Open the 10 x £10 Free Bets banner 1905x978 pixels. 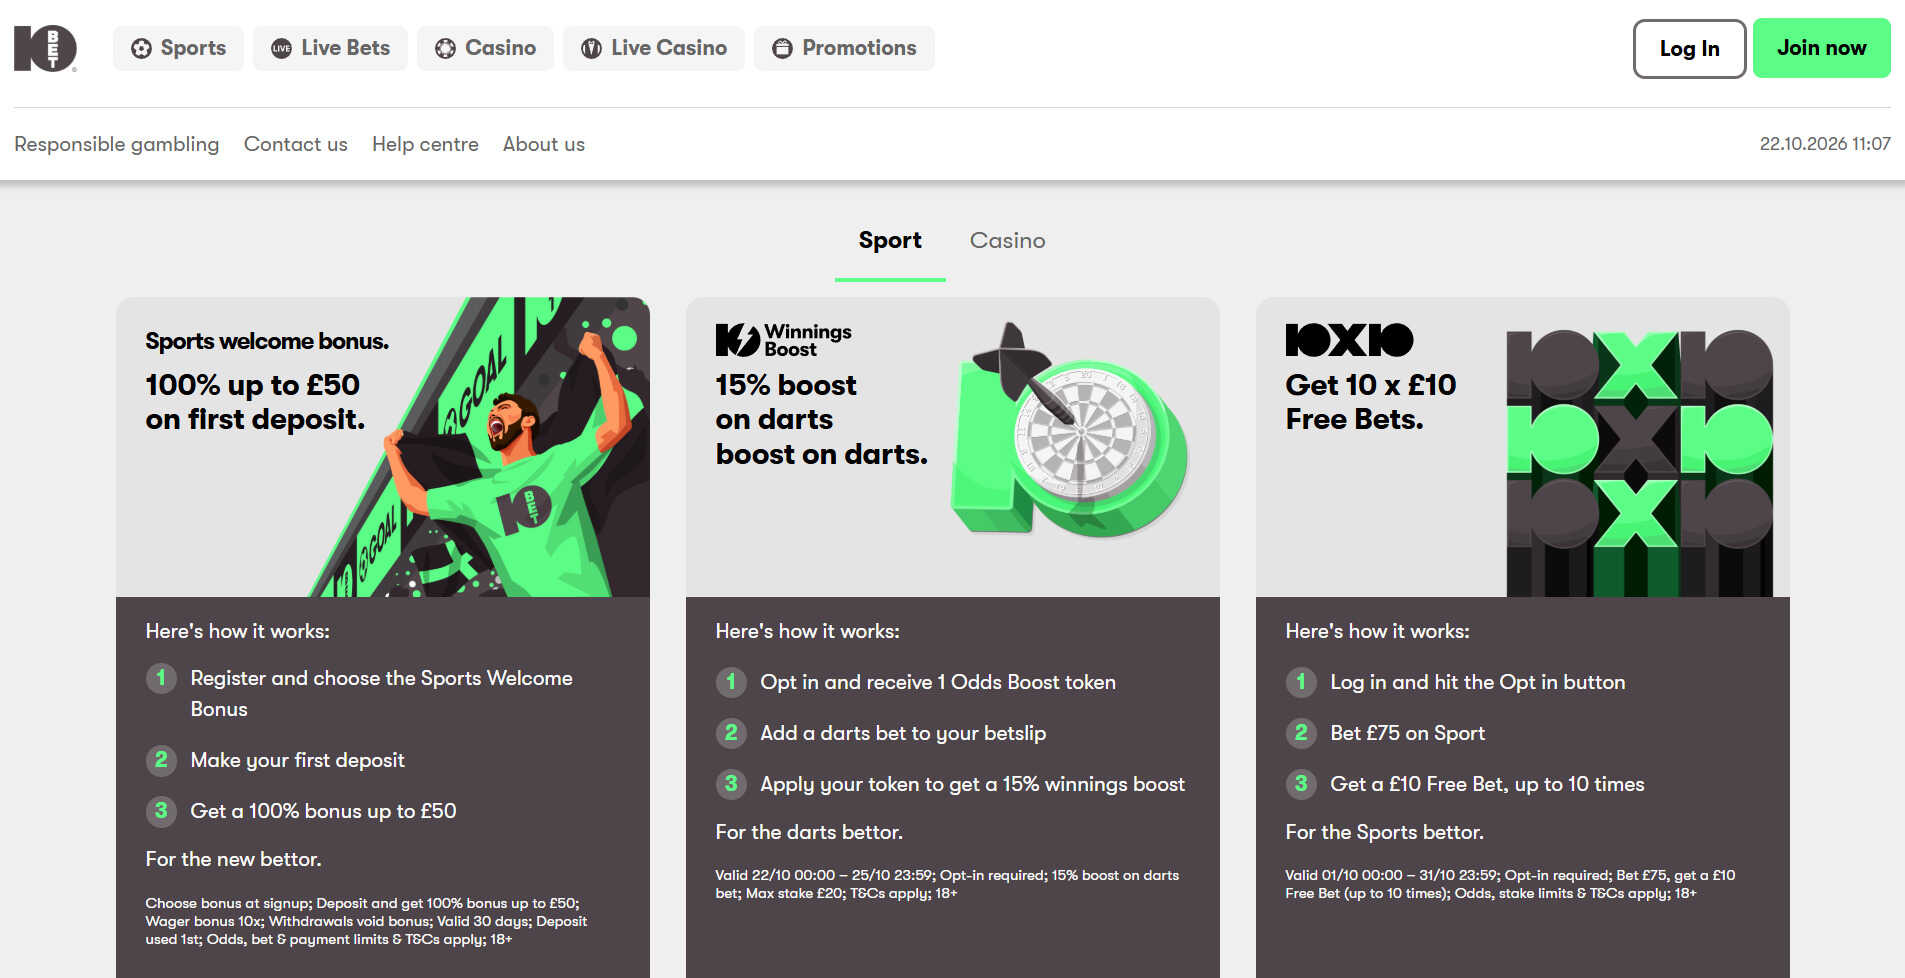pos(1523,447)
